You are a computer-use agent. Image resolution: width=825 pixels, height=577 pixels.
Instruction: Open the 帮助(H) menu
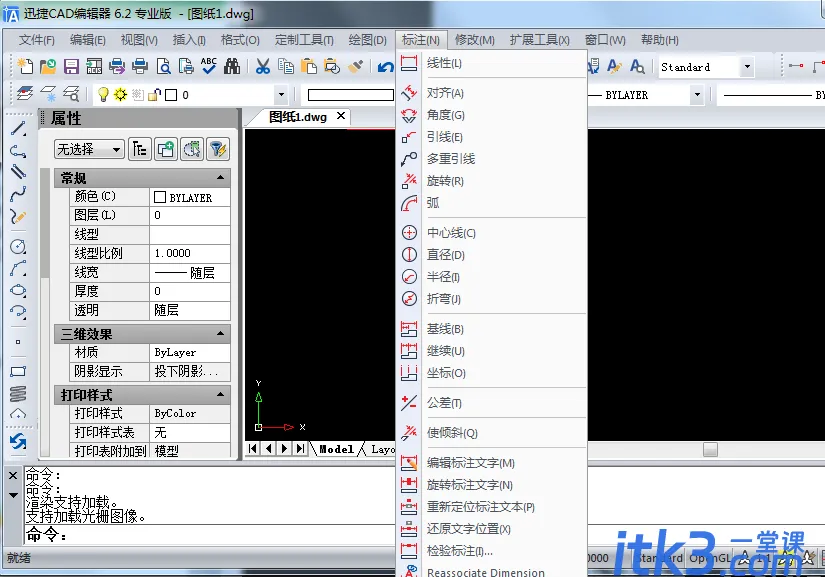[x=659, y=40]
